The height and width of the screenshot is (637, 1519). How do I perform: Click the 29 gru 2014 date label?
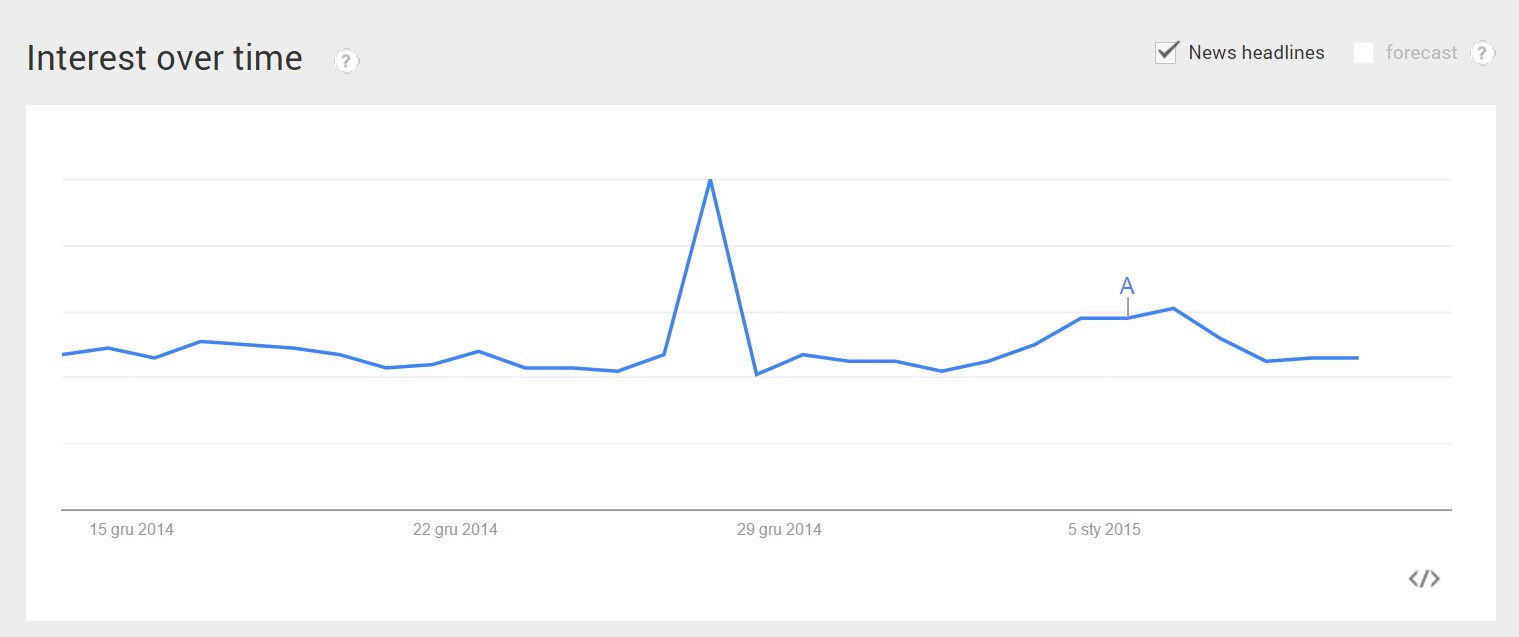(x=779, y=530)
